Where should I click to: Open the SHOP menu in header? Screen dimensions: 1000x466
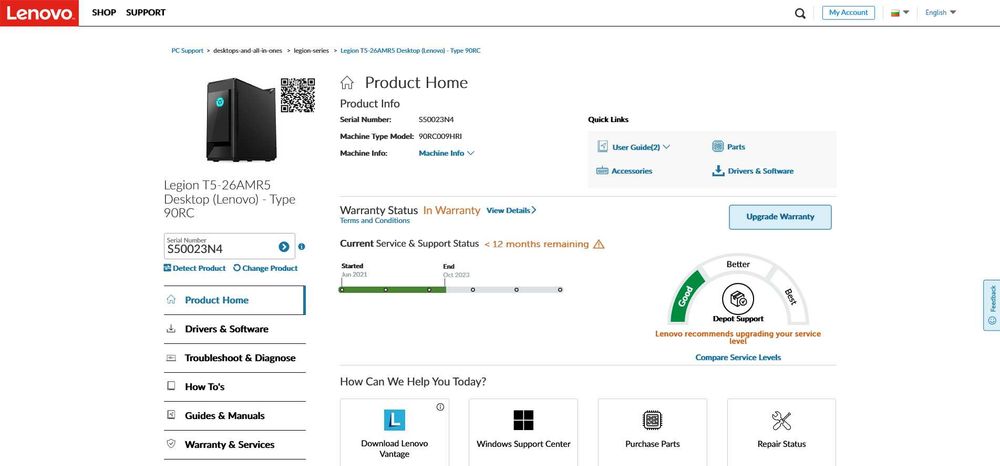[x=104, y=13]
